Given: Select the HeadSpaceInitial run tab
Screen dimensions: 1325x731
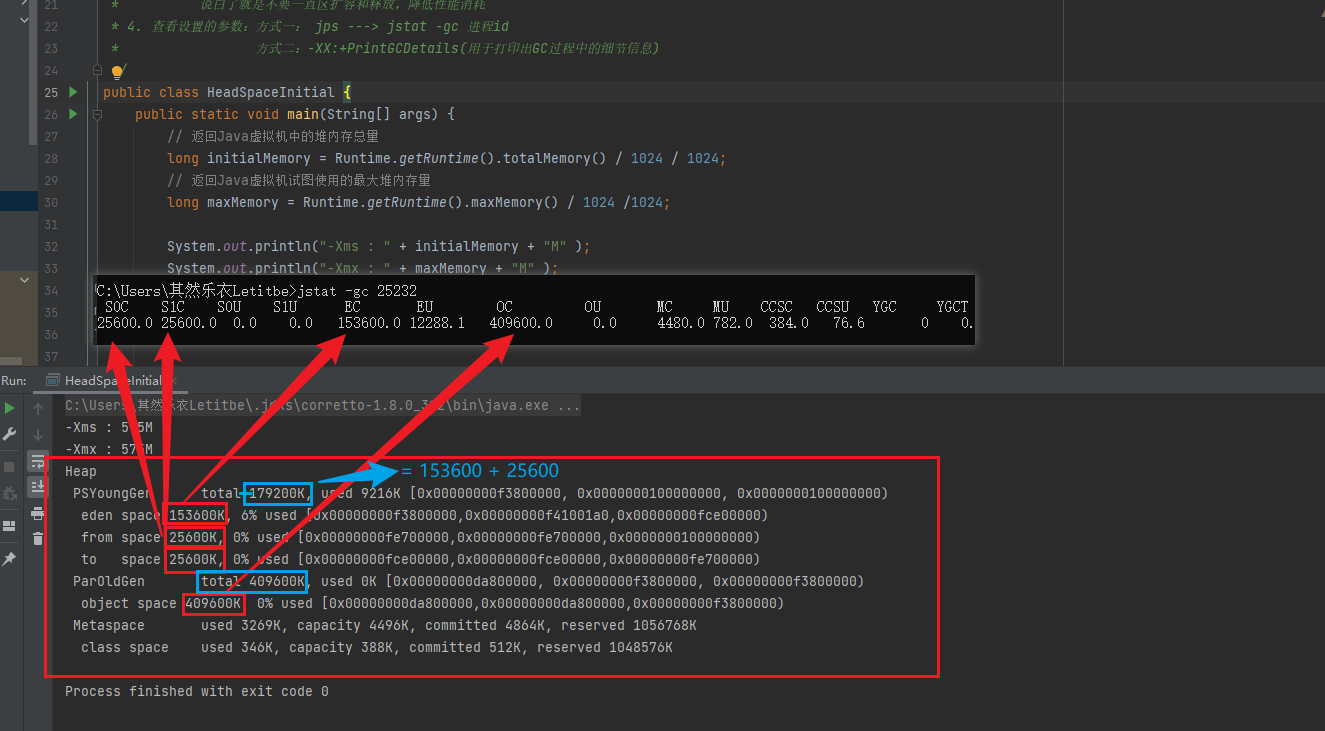Looking at the screenshot, I should point(112,381).
